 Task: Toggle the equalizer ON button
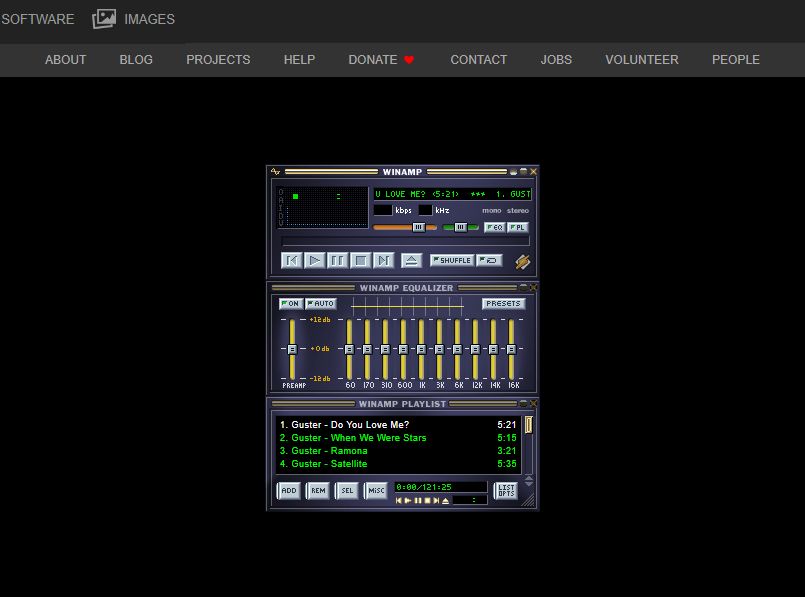point(291,304)
